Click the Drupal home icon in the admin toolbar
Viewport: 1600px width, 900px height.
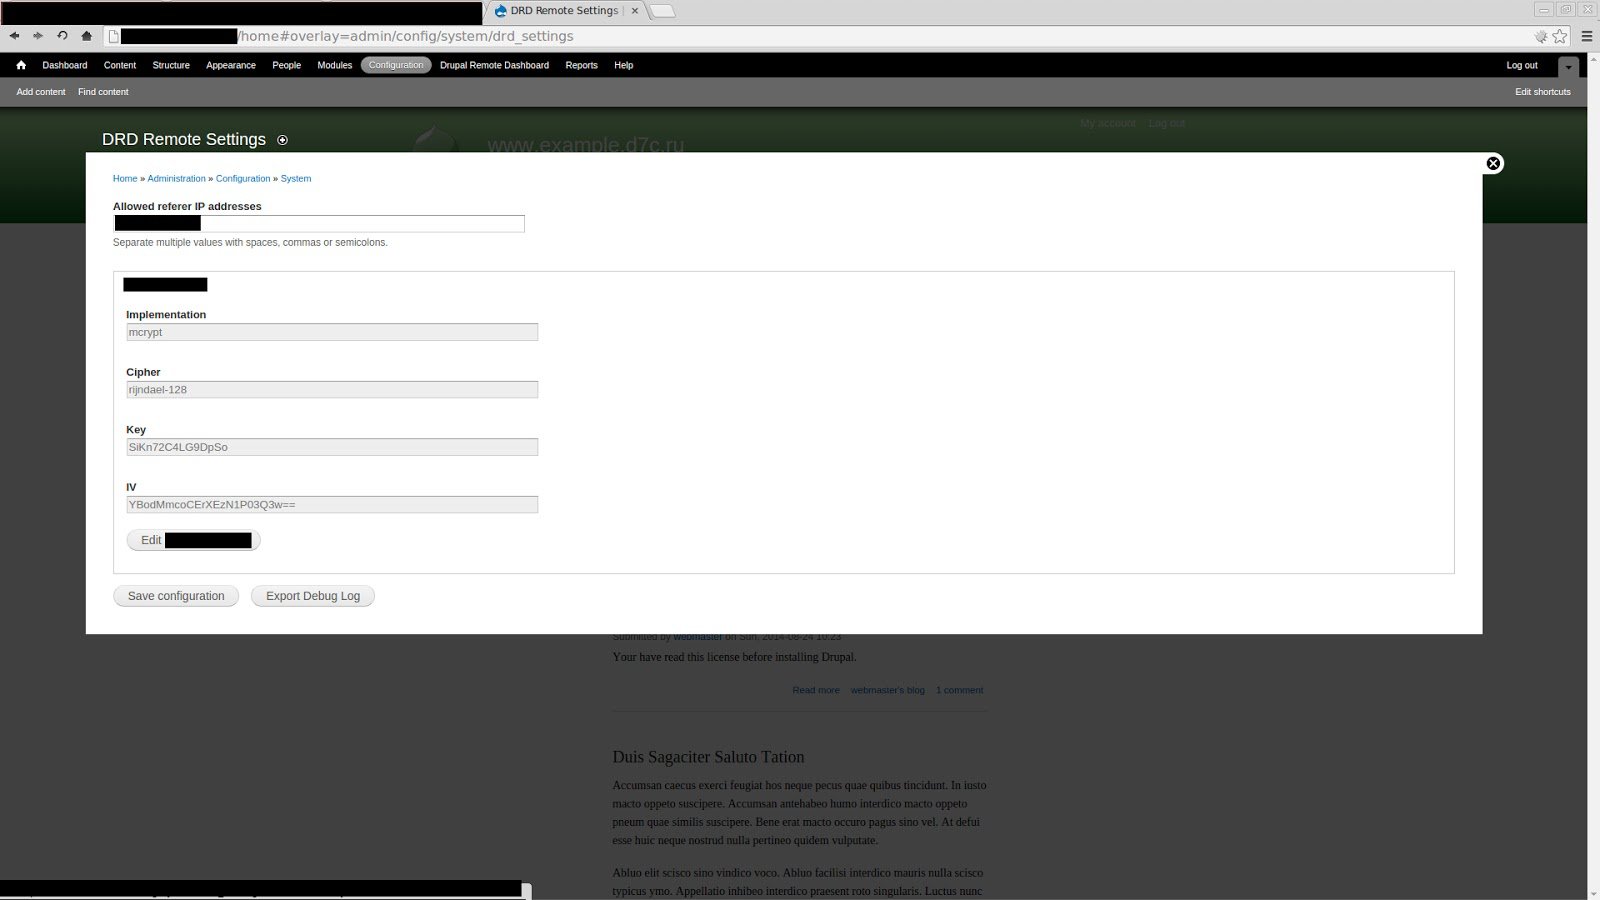pyautogui.click(x=20, y=65)
